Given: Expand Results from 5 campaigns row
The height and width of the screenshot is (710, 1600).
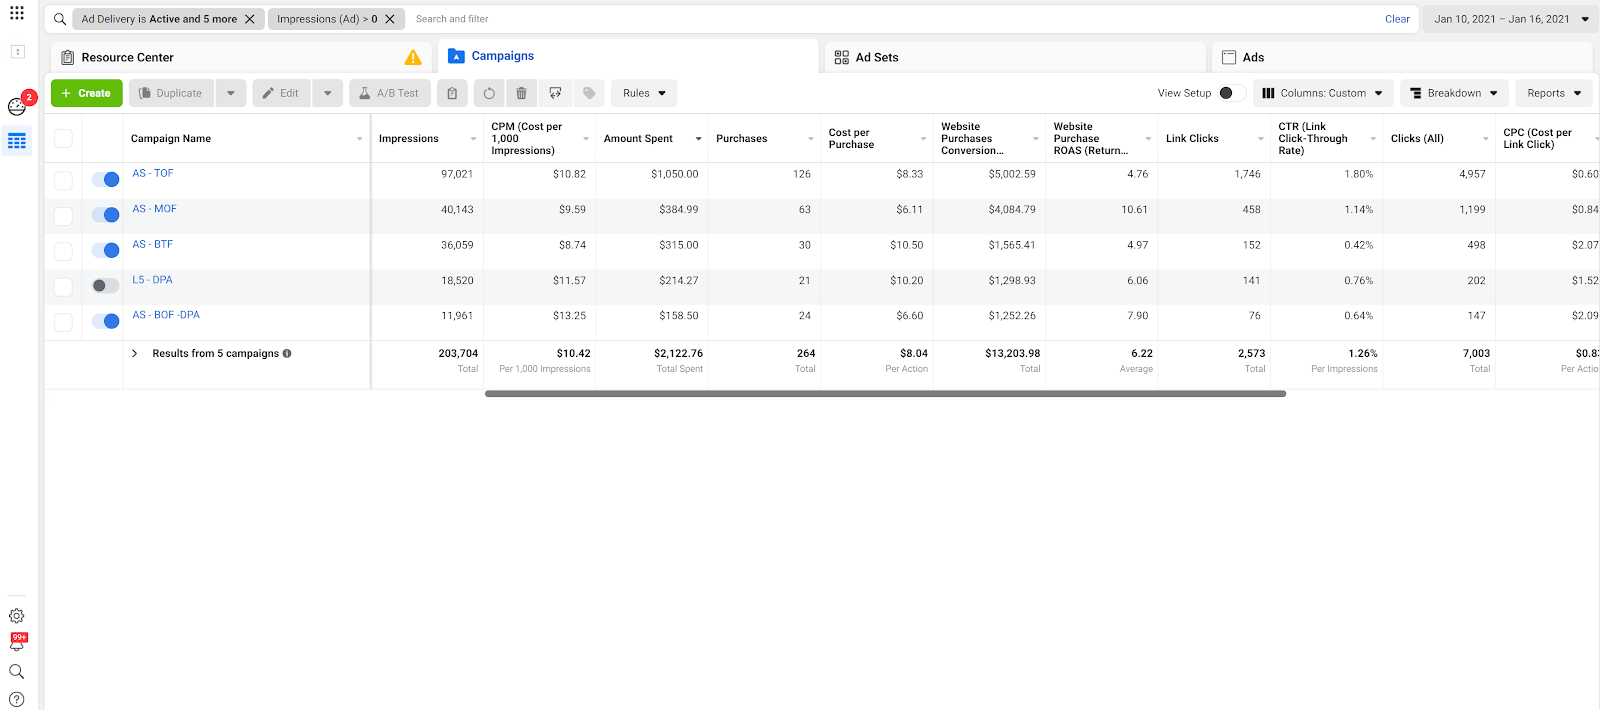Looking at the screenshot, I should click(135, 354).
